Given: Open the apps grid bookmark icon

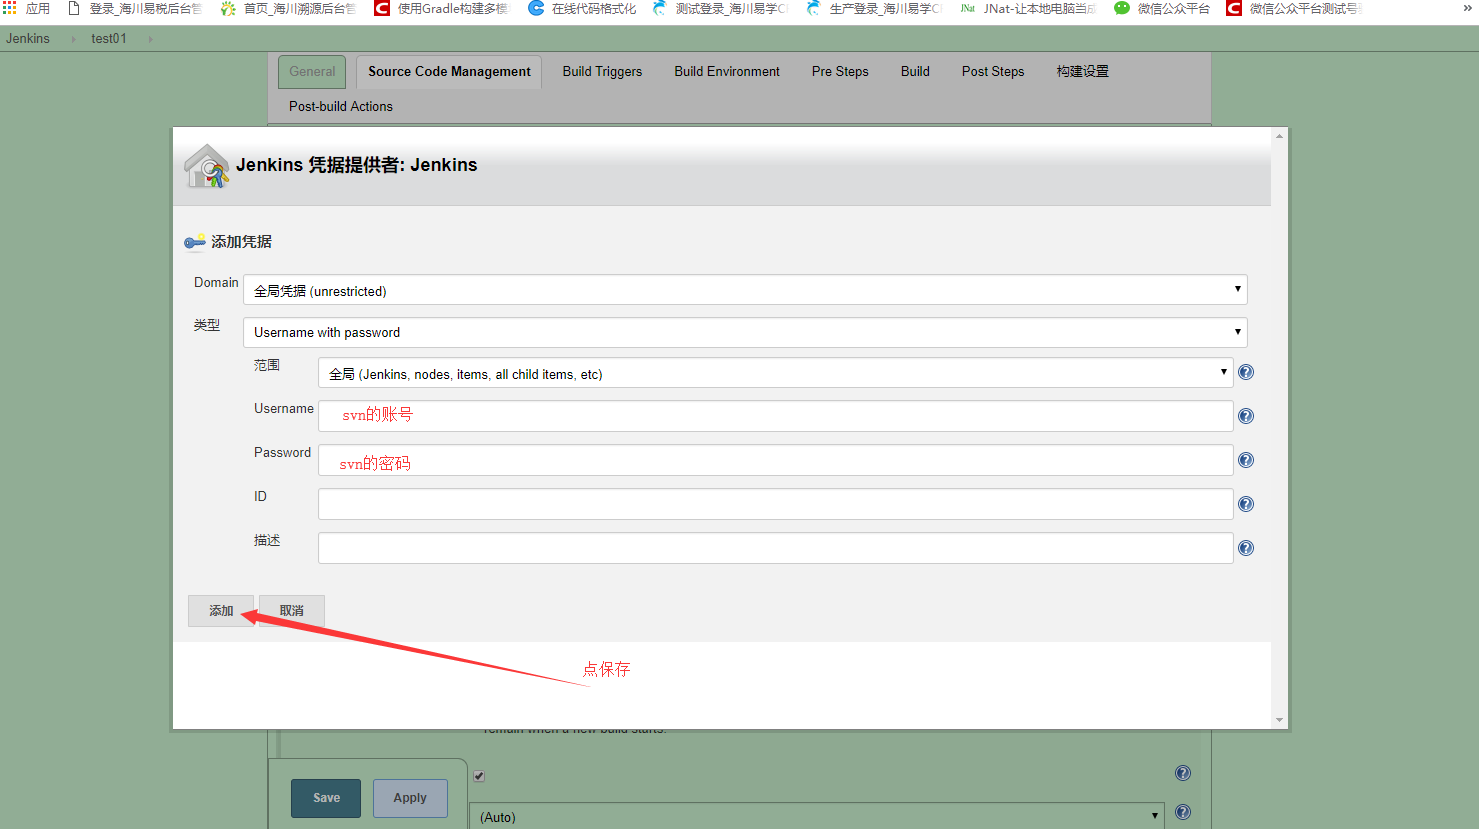Looking at the screenshot, I should coord(10,8).
